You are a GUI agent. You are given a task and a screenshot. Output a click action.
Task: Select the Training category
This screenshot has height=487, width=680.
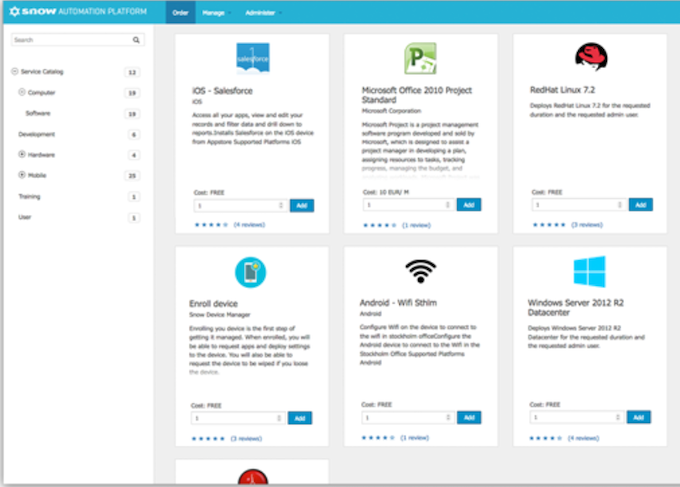point(29,196)
